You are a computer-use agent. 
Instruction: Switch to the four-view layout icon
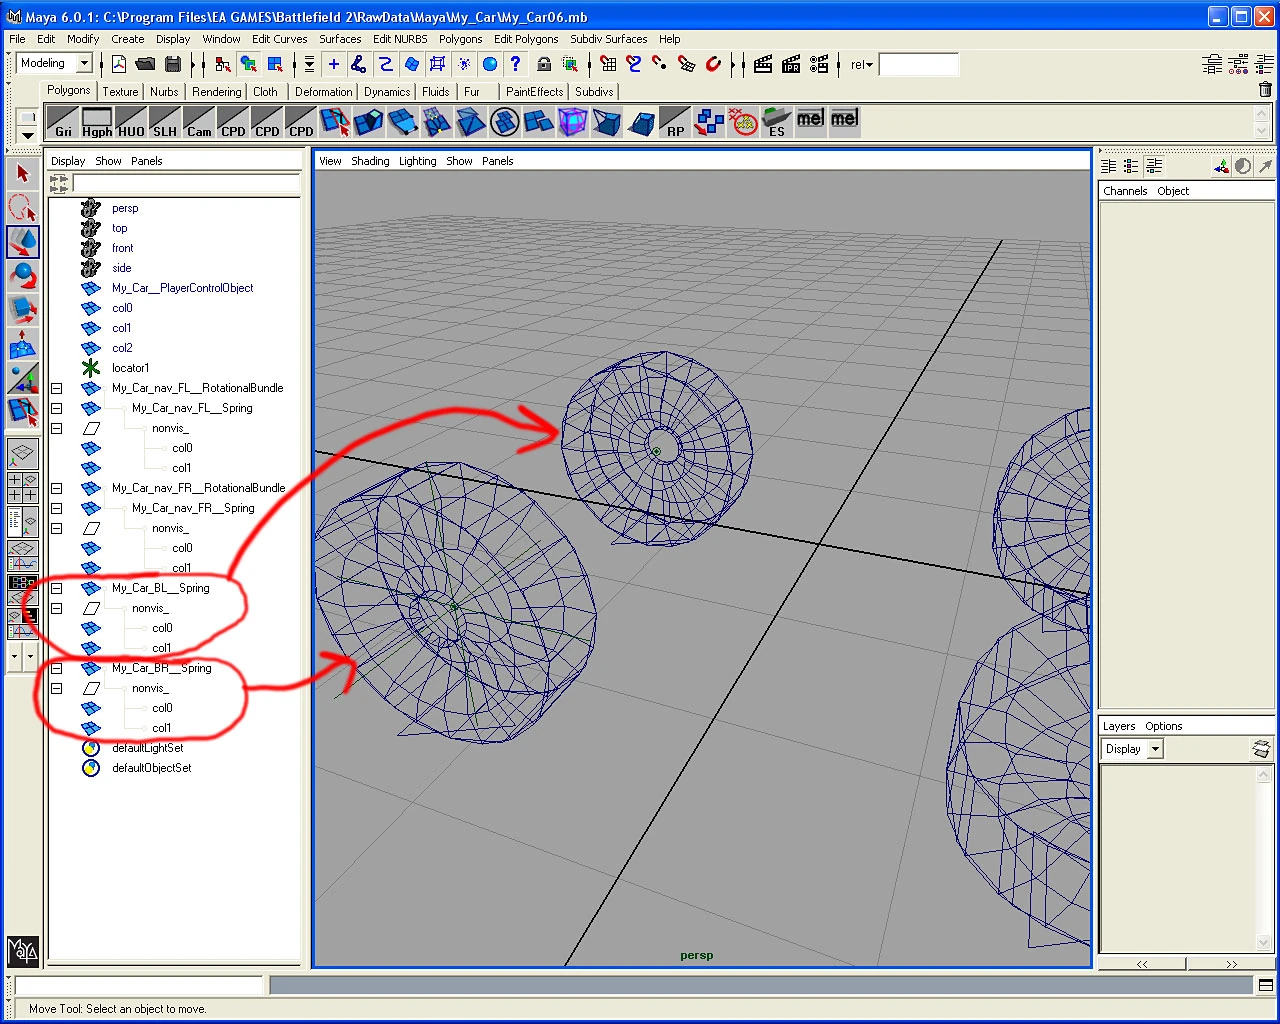pyautogui.click(x=22, y=488)
